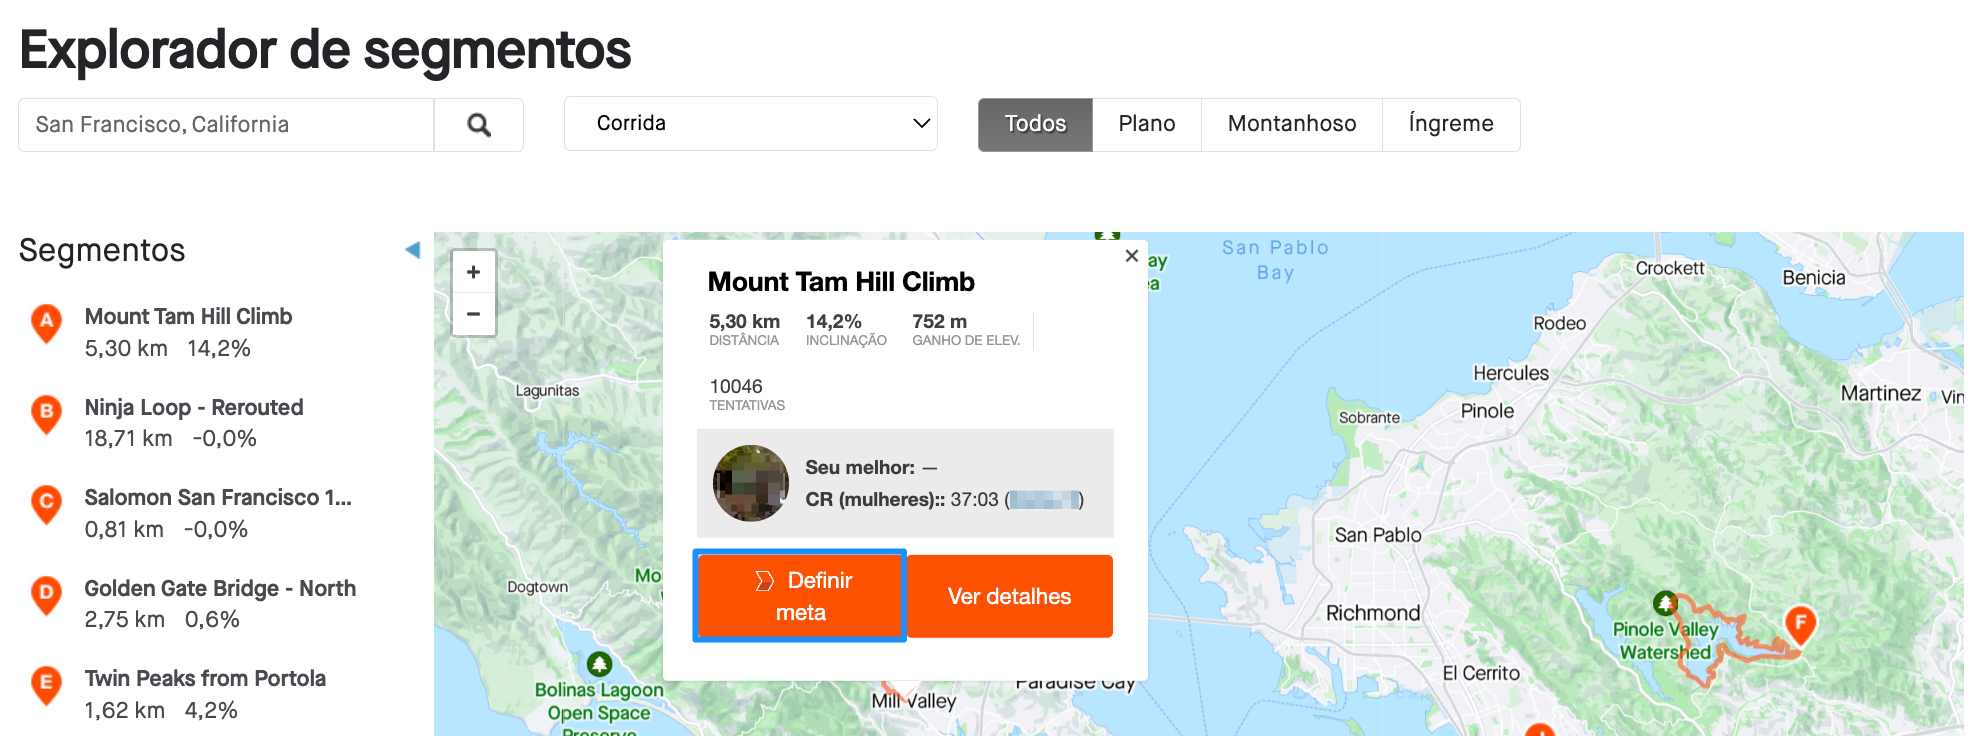Click Definir meta button
Screen dimensions: 1980x736
click(x=800, y=596)
